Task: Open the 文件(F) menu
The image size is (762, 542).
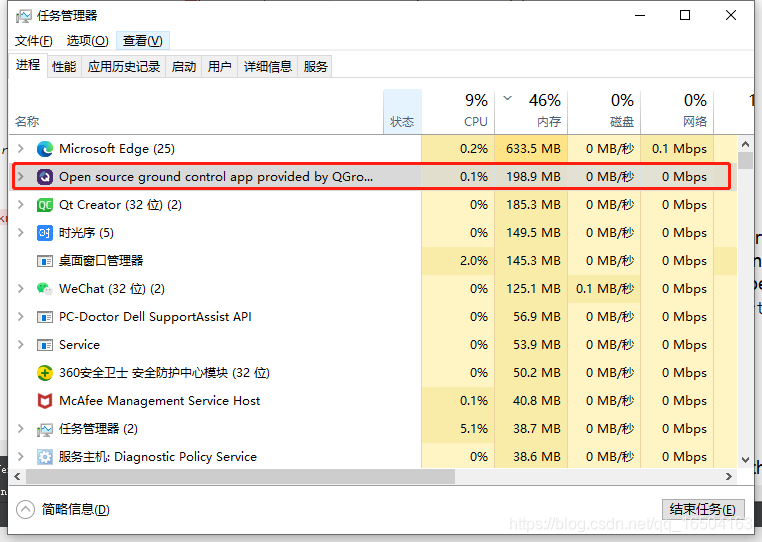Action: point(34,41)
